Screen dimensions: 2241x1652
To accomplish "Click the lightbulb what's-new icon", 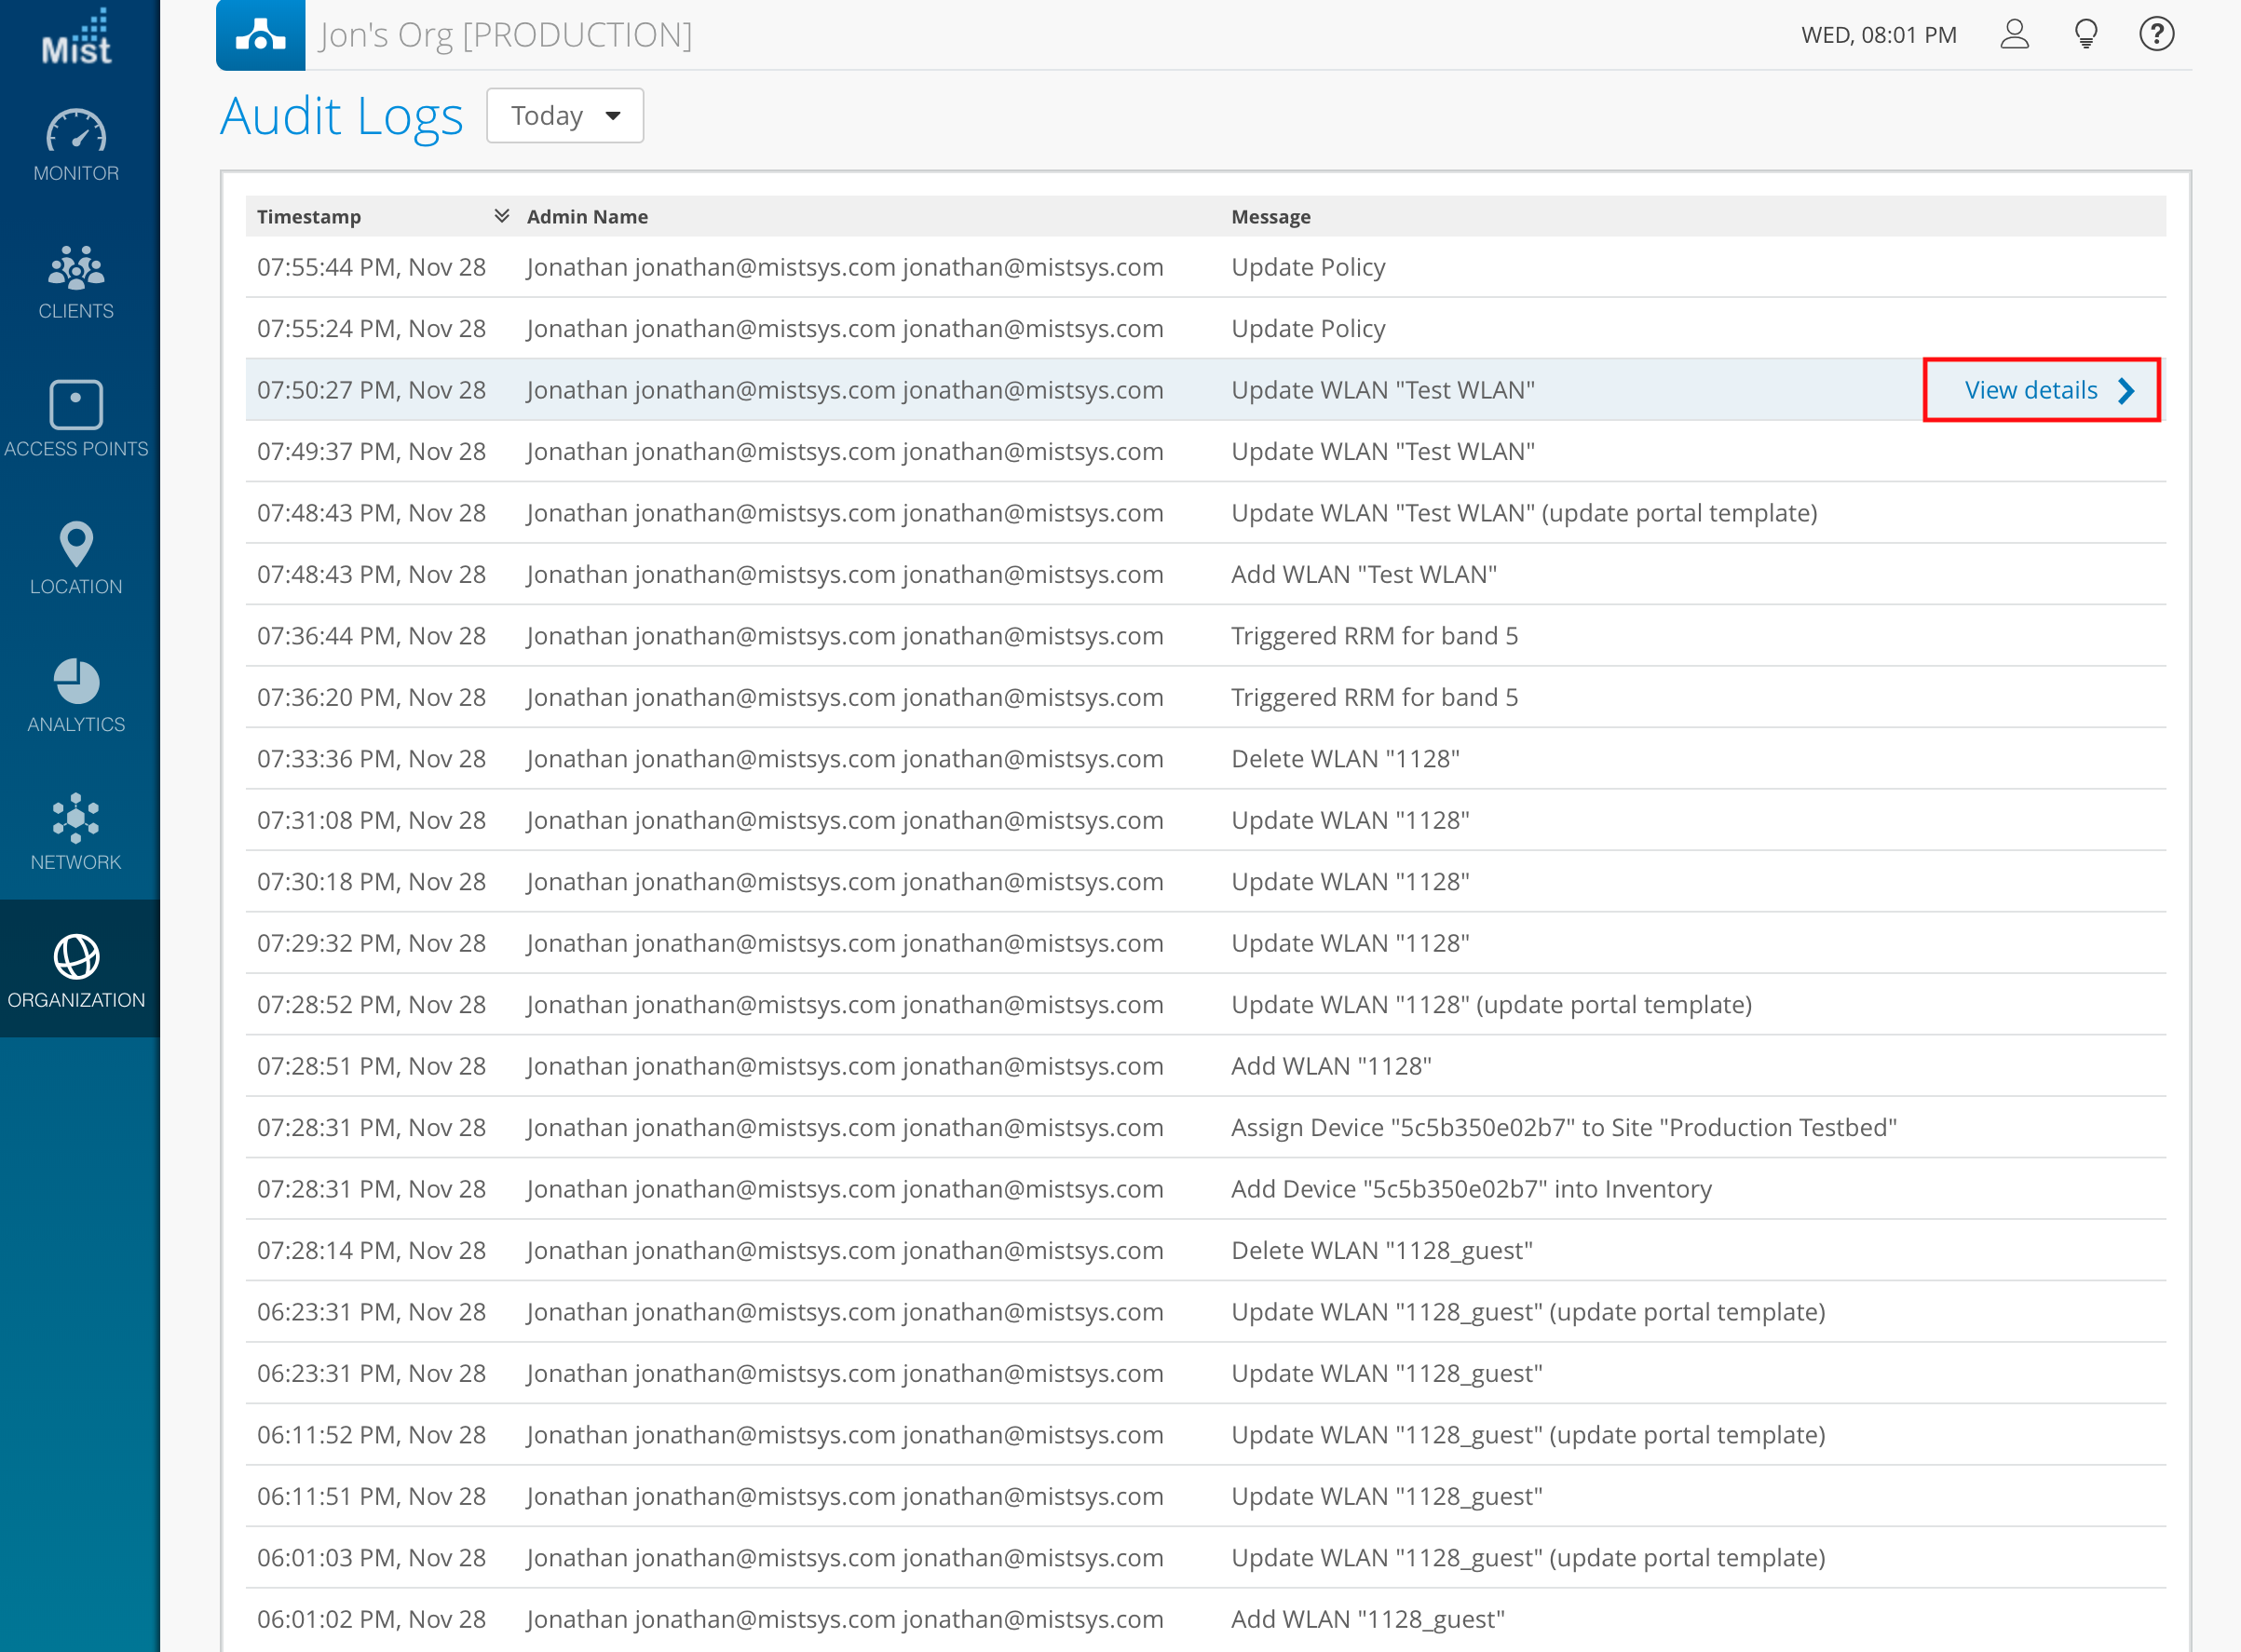I will (x=2085, y=35).
